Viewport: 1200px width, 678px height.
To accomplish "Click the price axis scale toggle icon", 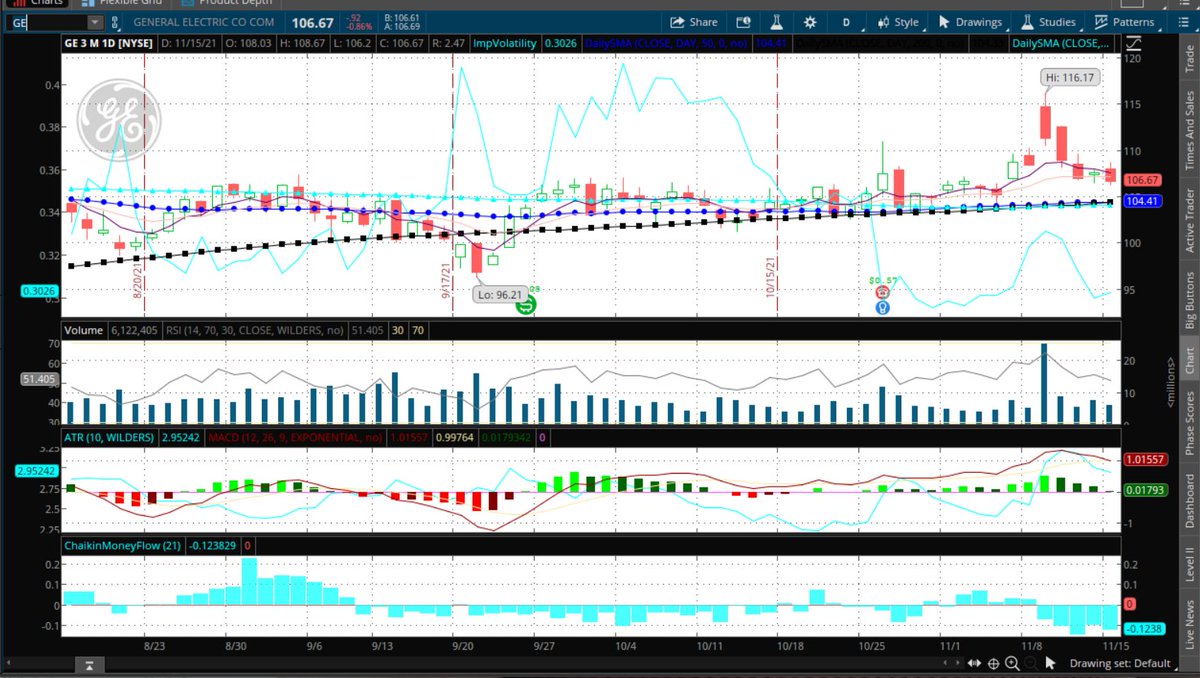I will click(1131, 43).
